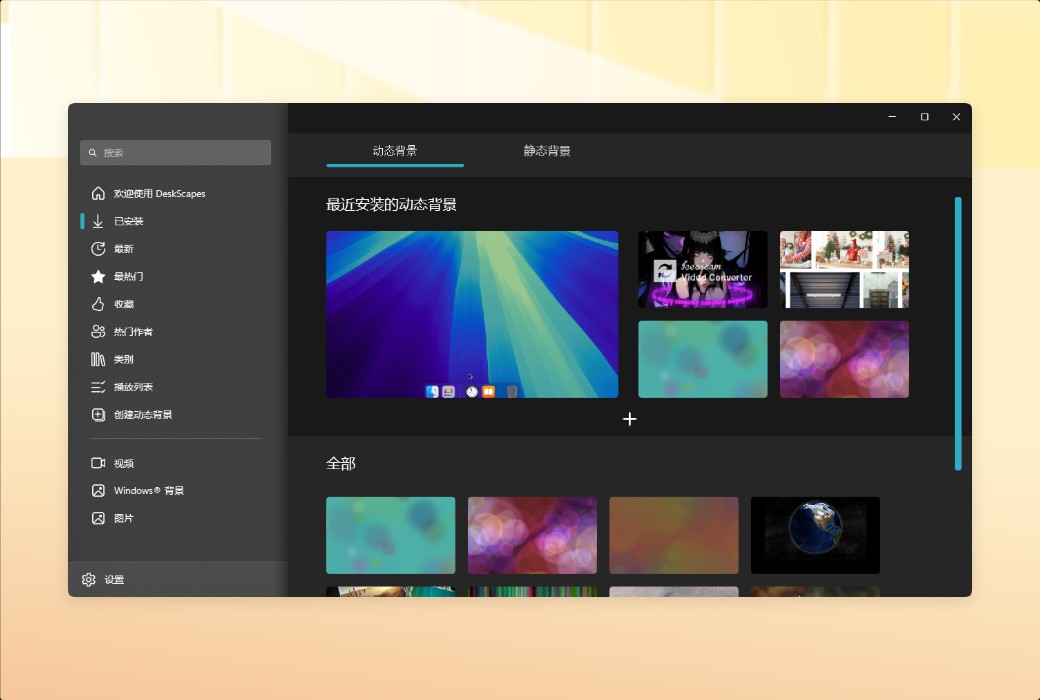Viewport: 1040px width, 700px height.
Task: Click inside the 搜索 search field
Action: click(x=175, y=152)
